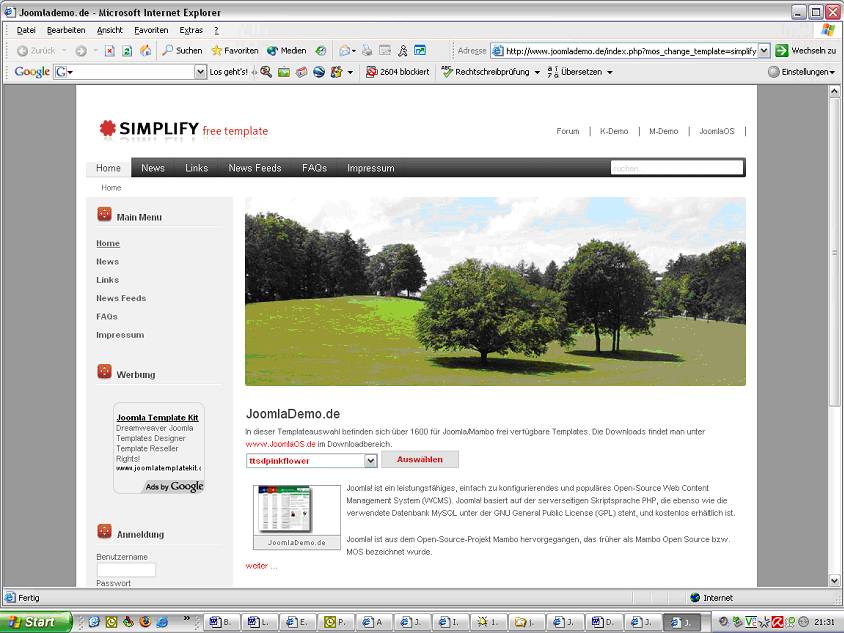
Task: Open the Datei menu
Action: [x=26, y=30]
